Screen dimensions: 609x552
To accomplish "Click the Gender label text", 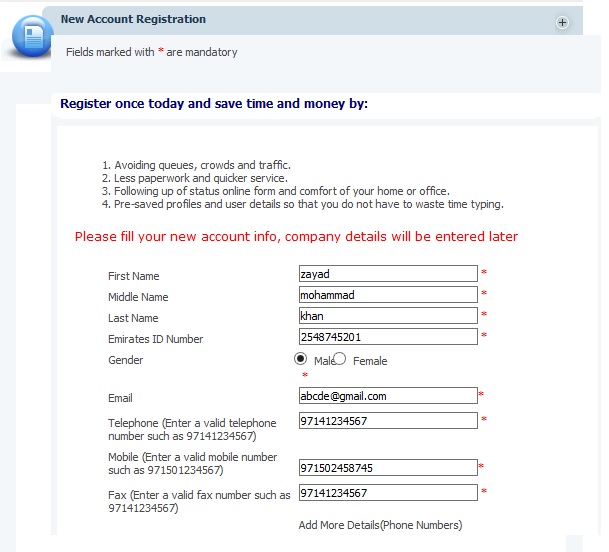I will click(x=125, y=360).
